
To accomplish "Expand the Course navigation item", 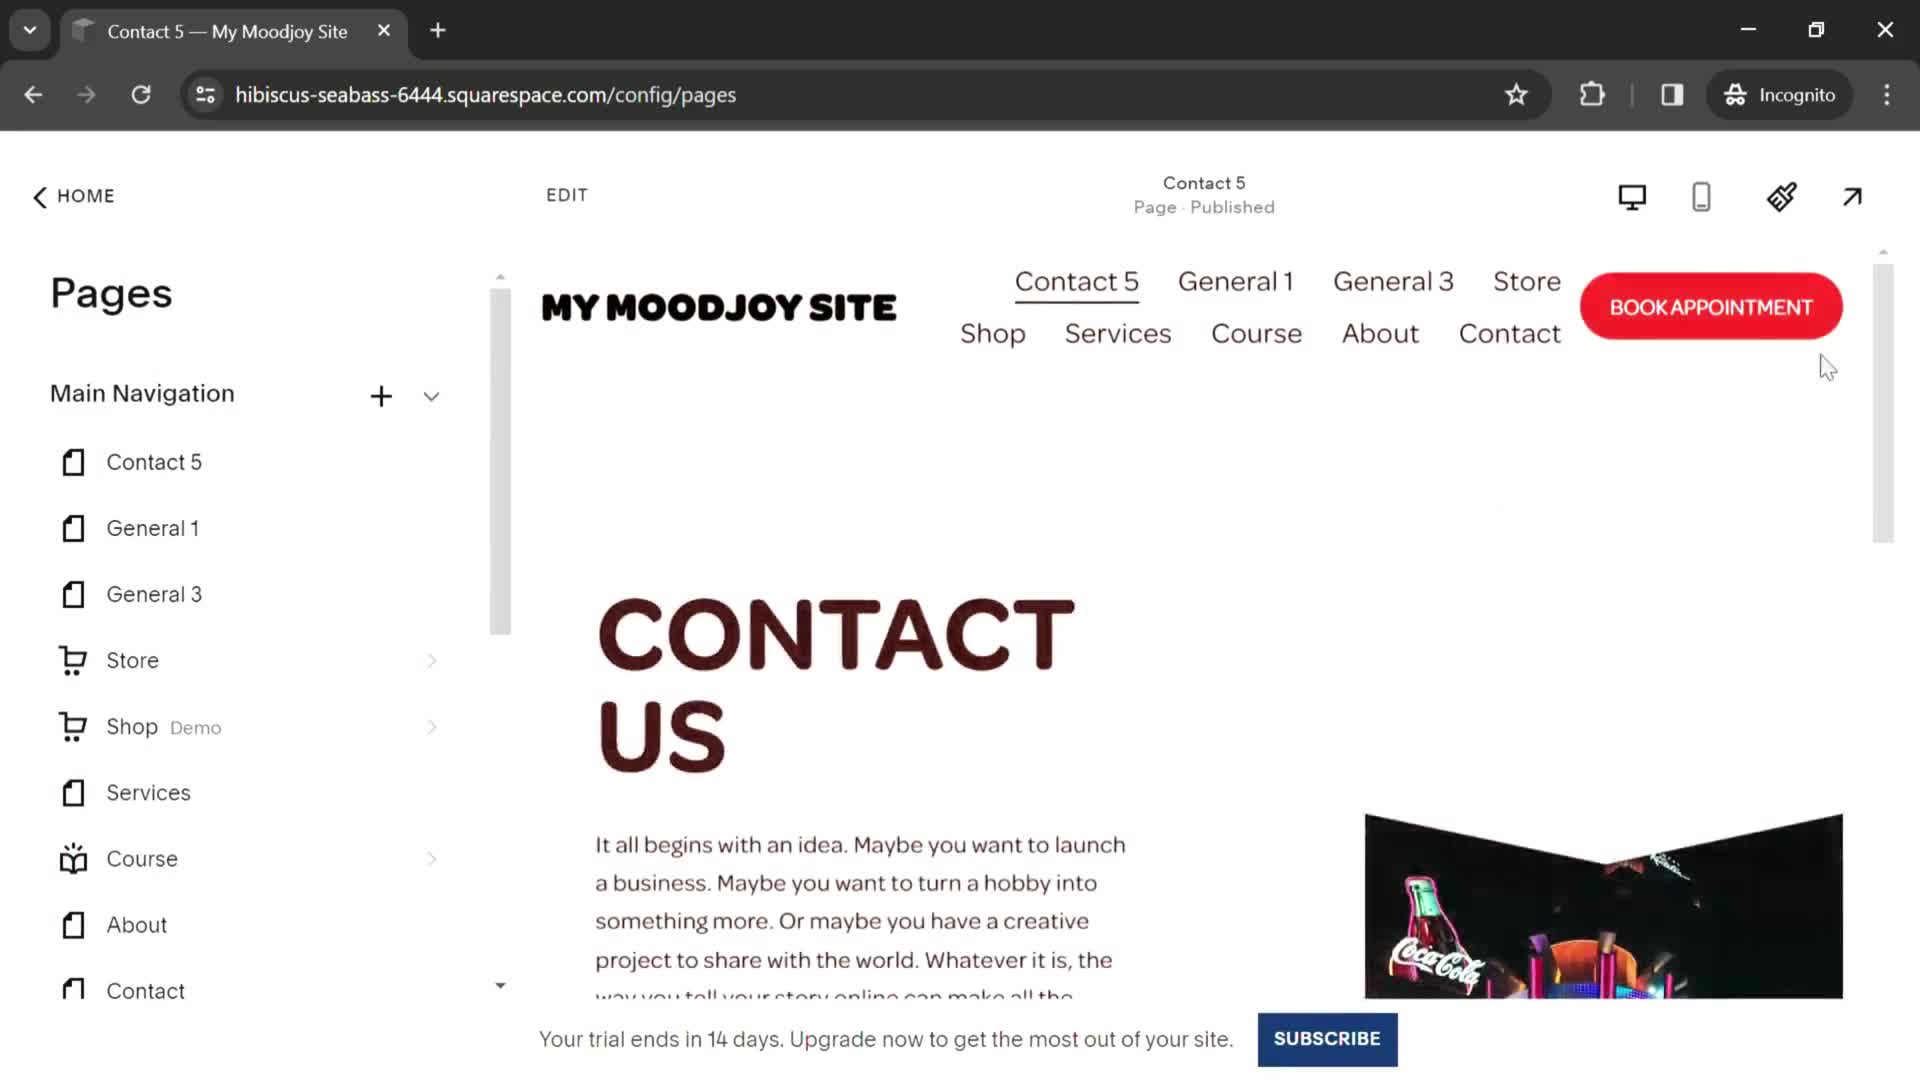I will point(433,858).
